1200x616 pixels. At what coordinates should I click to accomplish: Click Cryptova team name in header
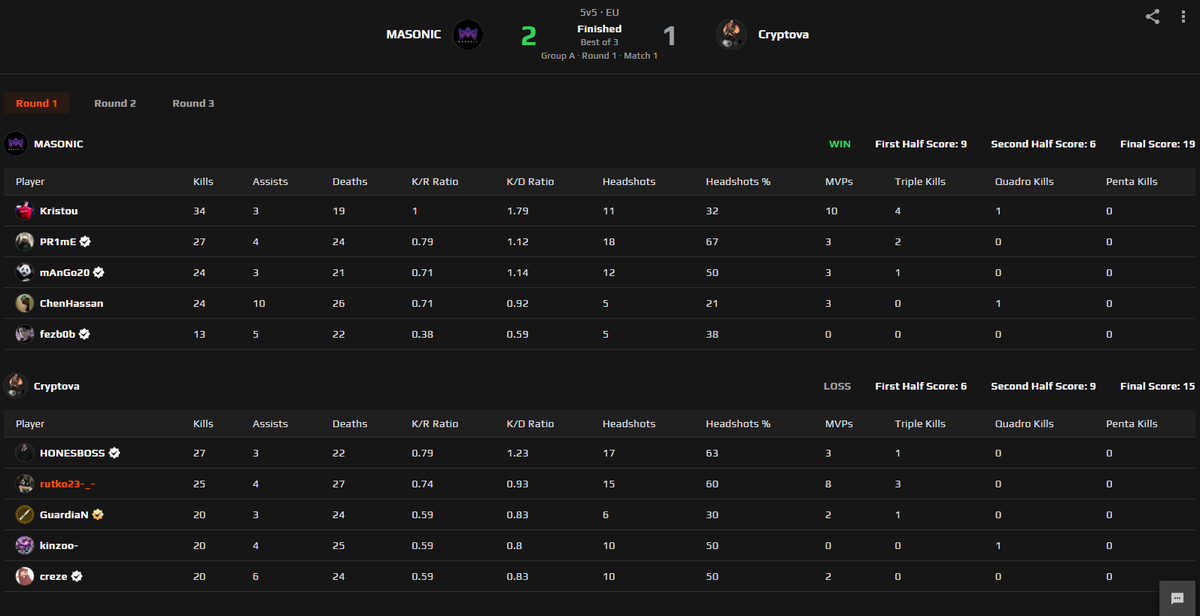pos(784,35)
